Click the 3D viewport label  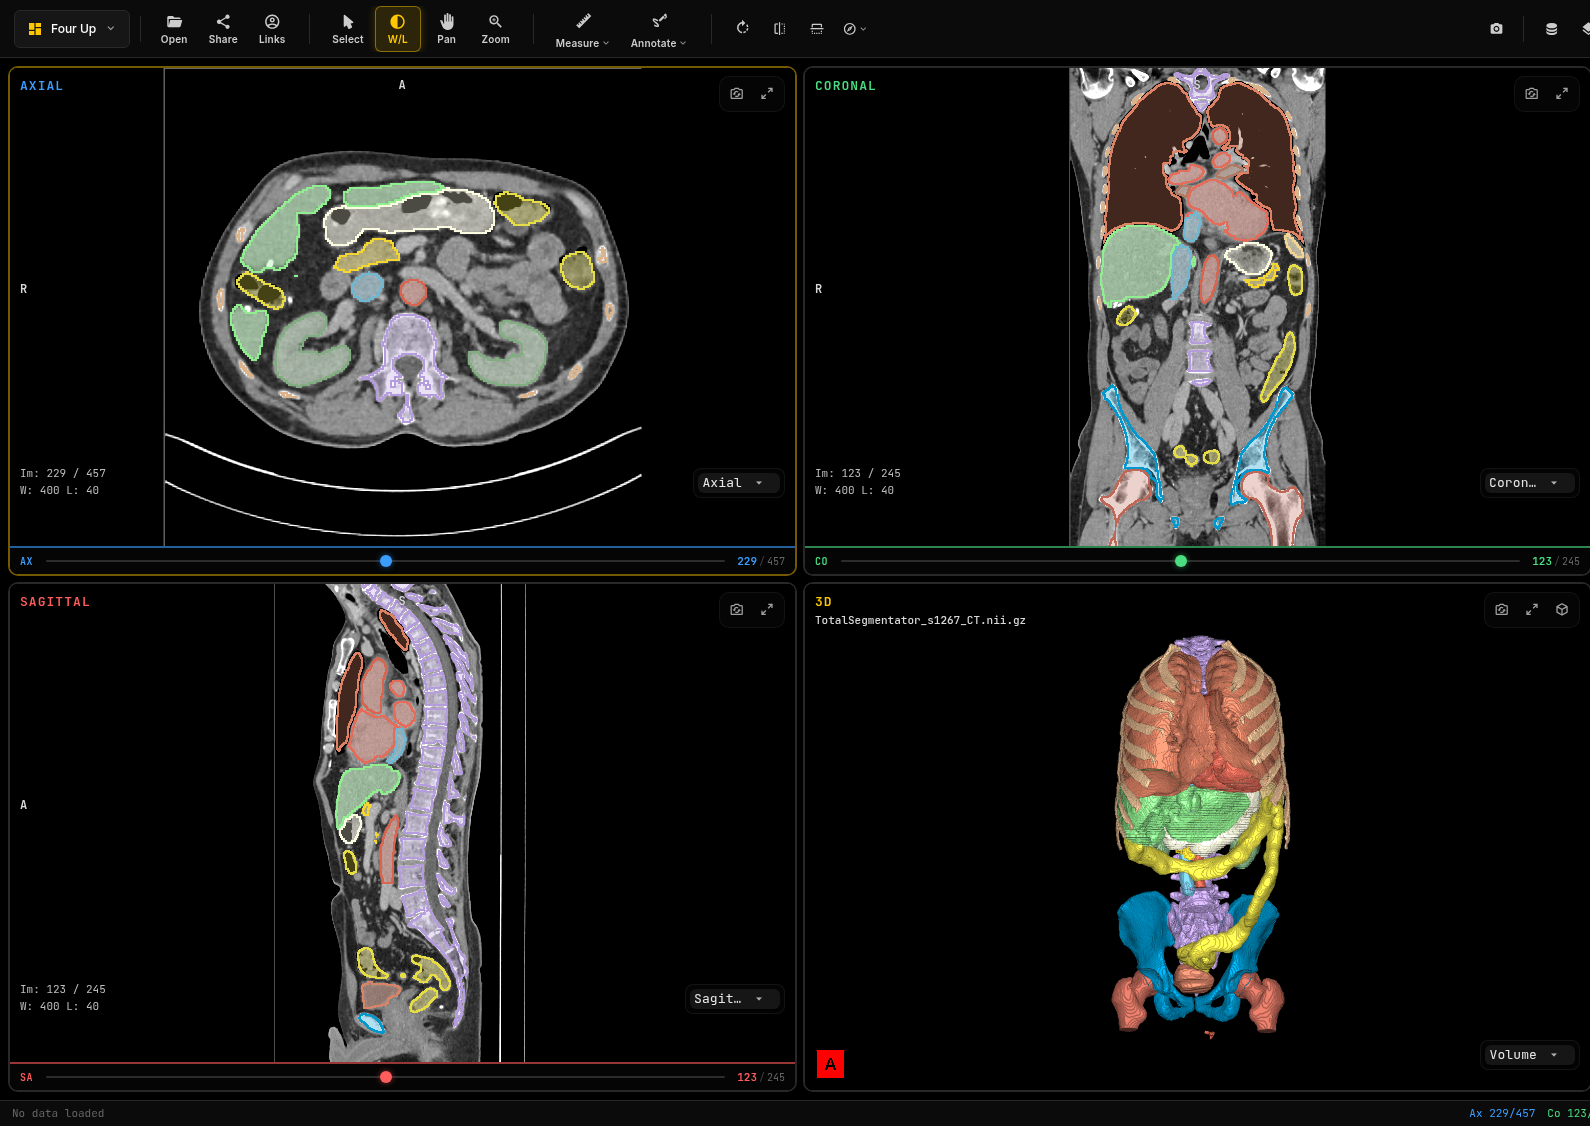pos(823,602)
